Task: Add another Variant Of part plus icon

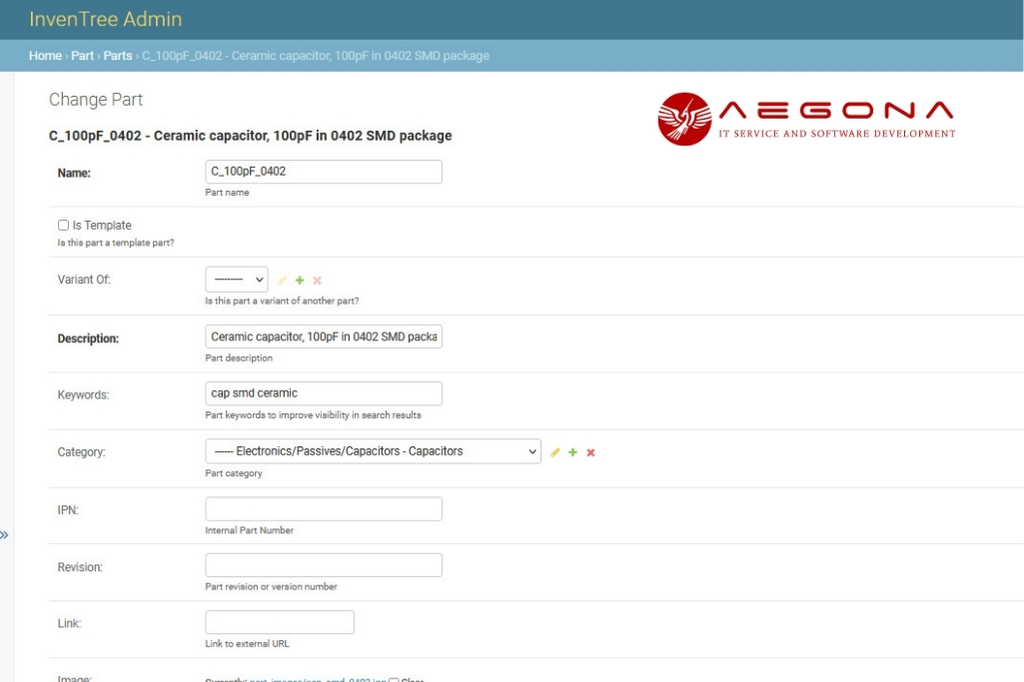Action: 300,280
